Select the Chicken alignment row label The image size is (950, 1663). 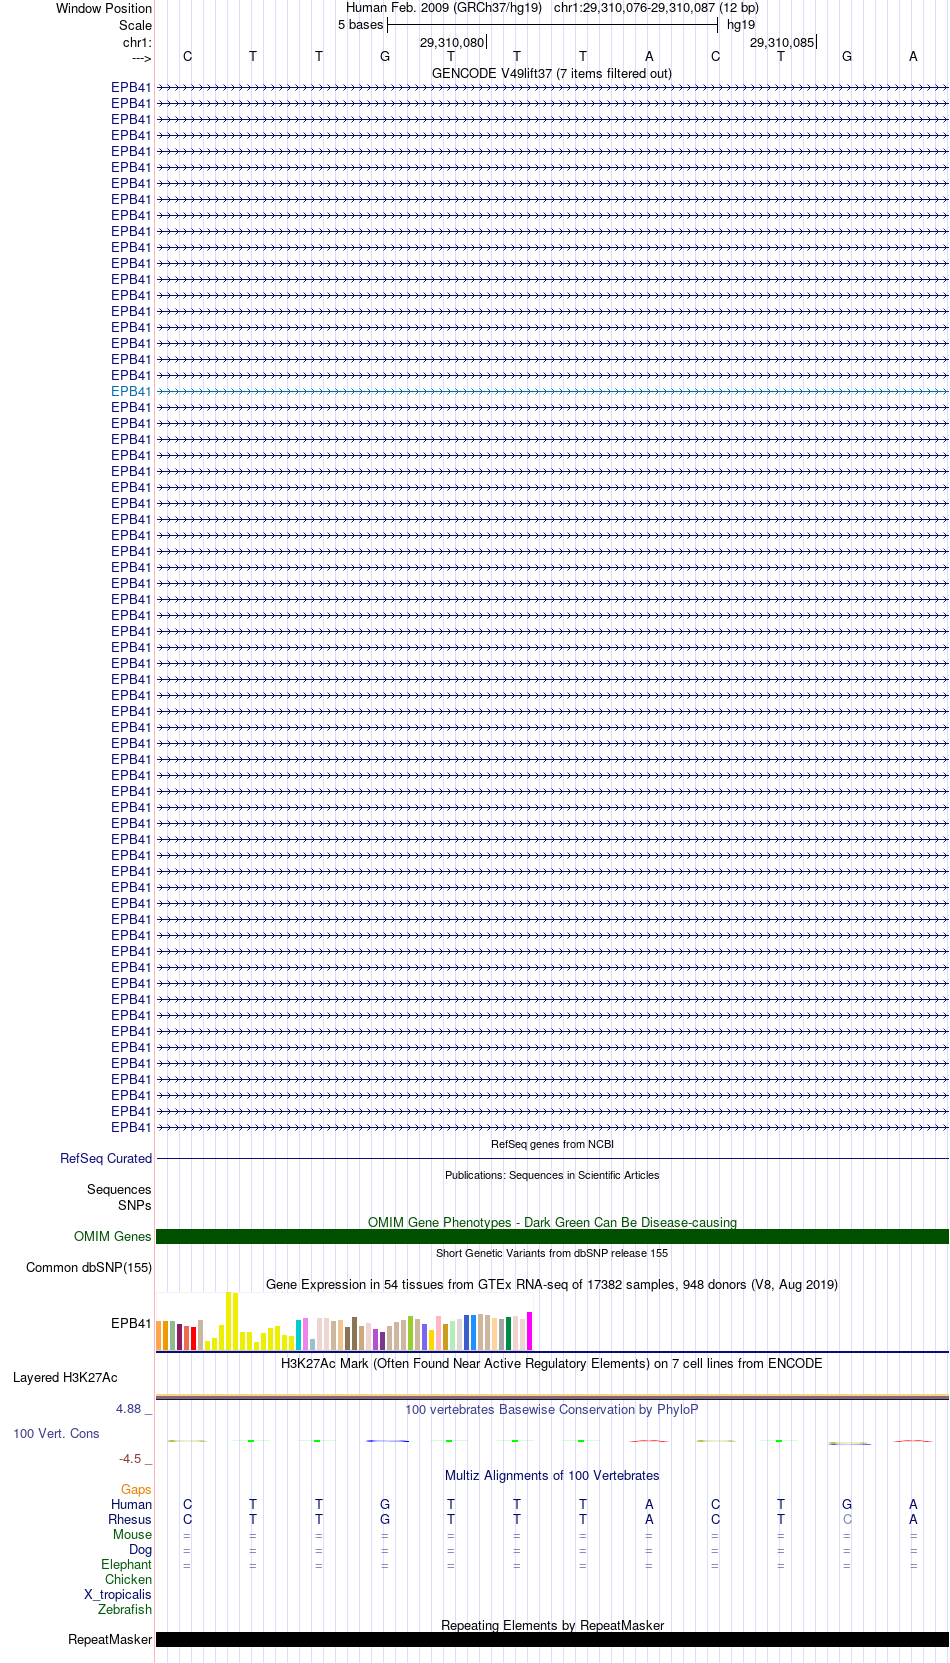pos(128,1579)
